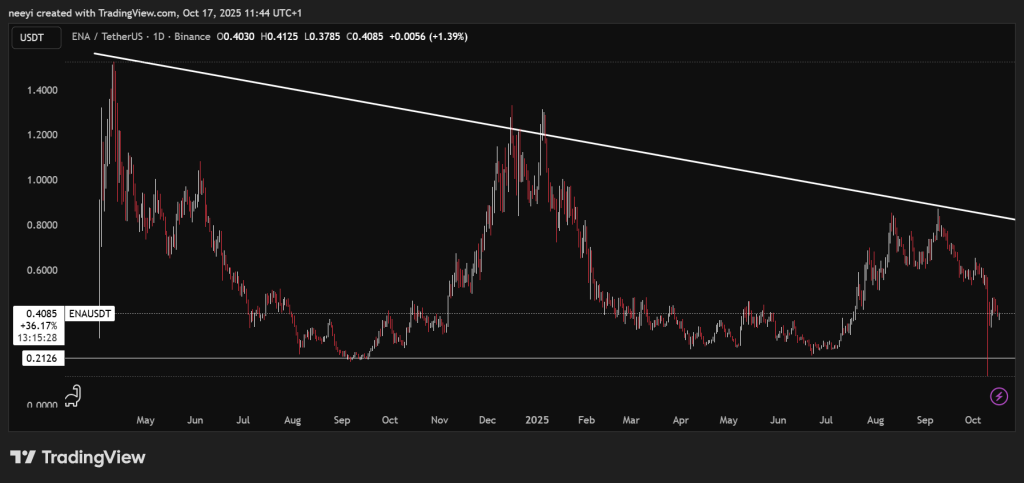Open the USDT currency button
The width and height of the screenshot is (1024, 483).
[35, 37]
